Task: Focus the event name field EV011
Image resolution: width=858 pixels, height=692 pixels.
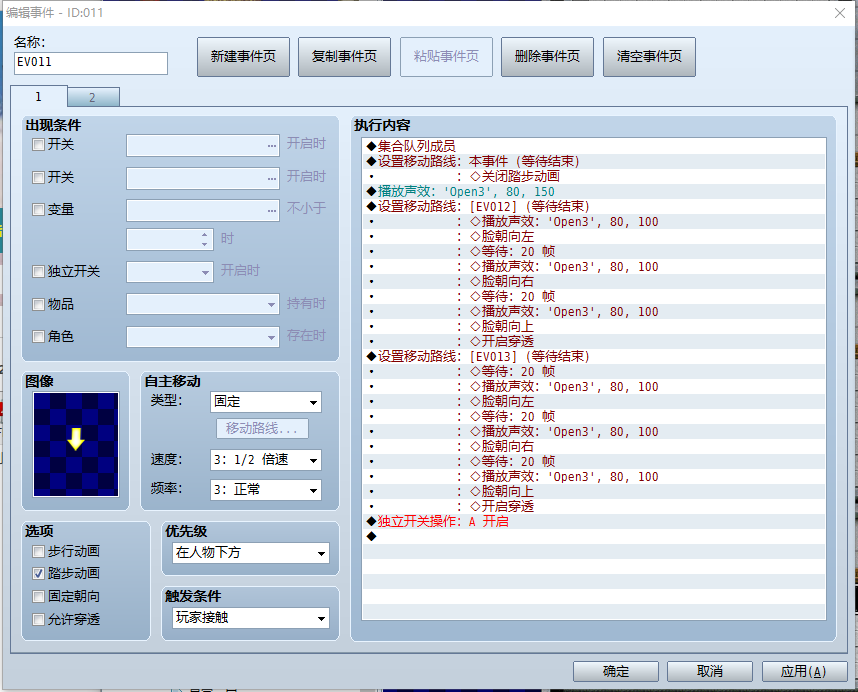Action: pyautogui.click(x=91, y=63)
